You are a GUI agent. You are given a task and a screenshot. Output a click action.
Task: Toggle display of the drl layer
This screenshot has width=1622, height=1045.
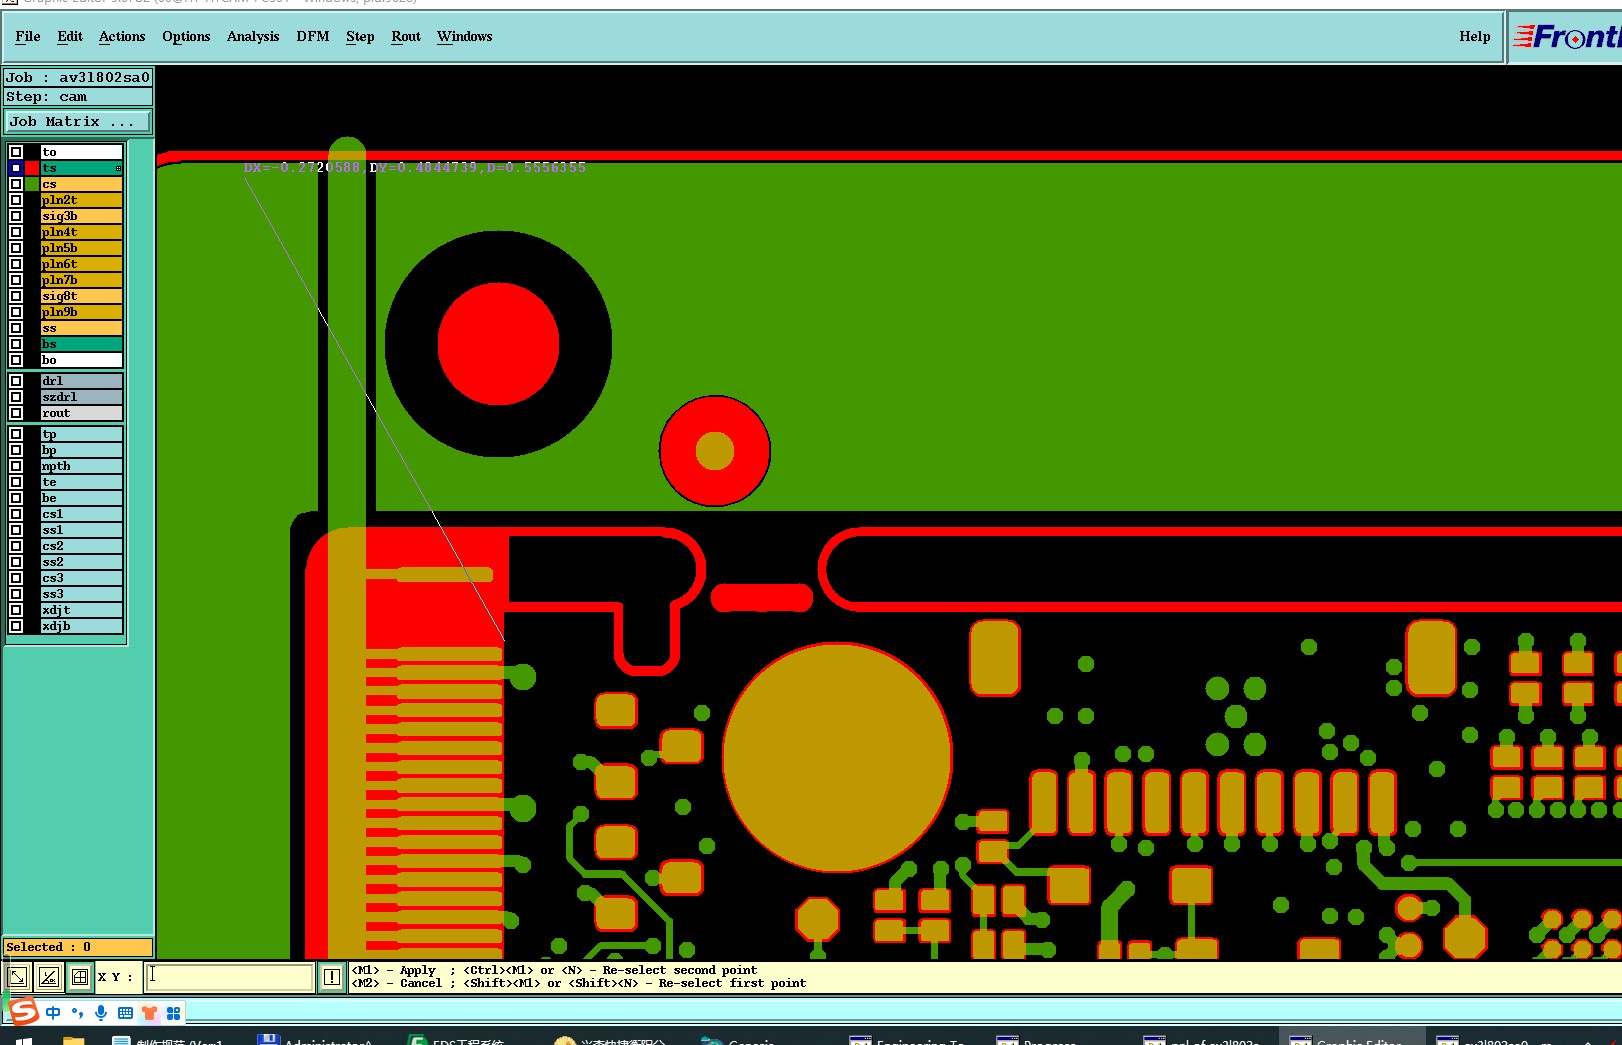click(x=16, y=381)
